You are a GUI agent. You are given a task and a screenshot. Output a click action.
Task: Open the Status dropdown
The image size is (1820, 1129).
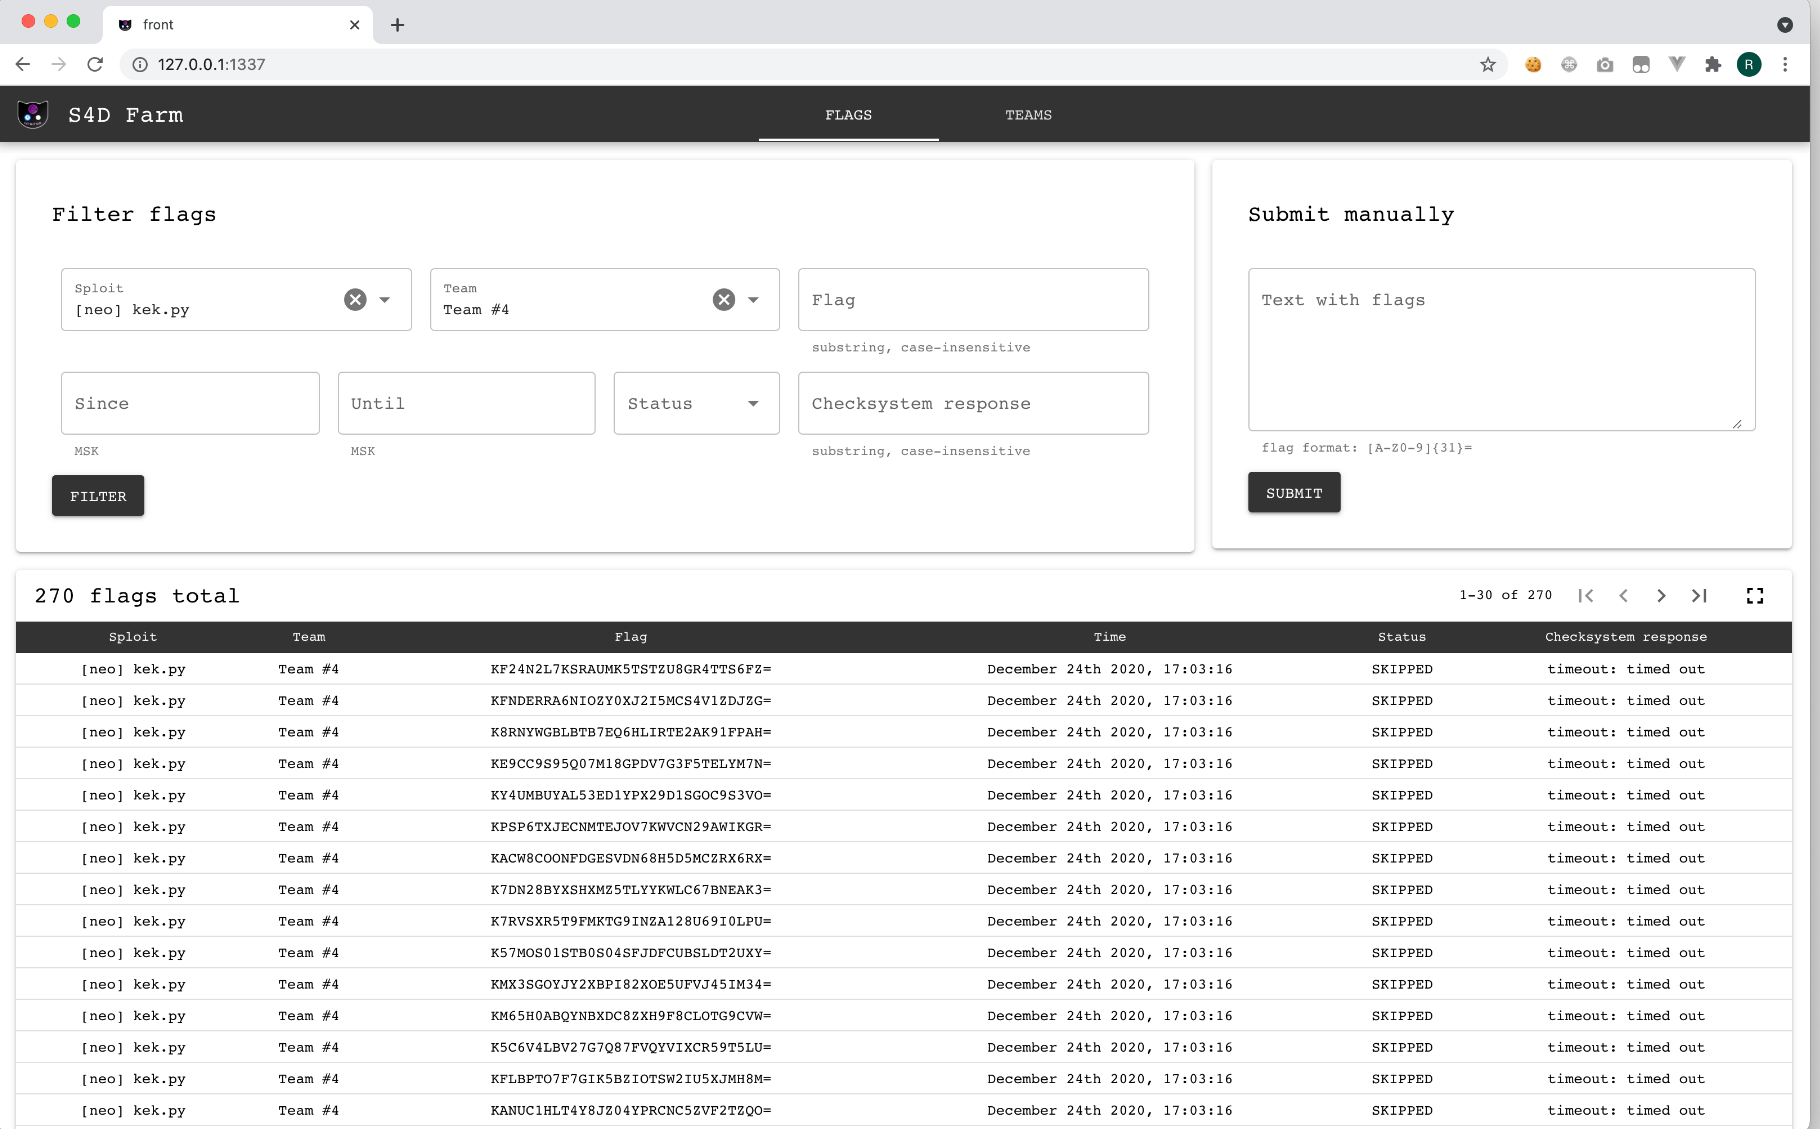coord(696,404)
